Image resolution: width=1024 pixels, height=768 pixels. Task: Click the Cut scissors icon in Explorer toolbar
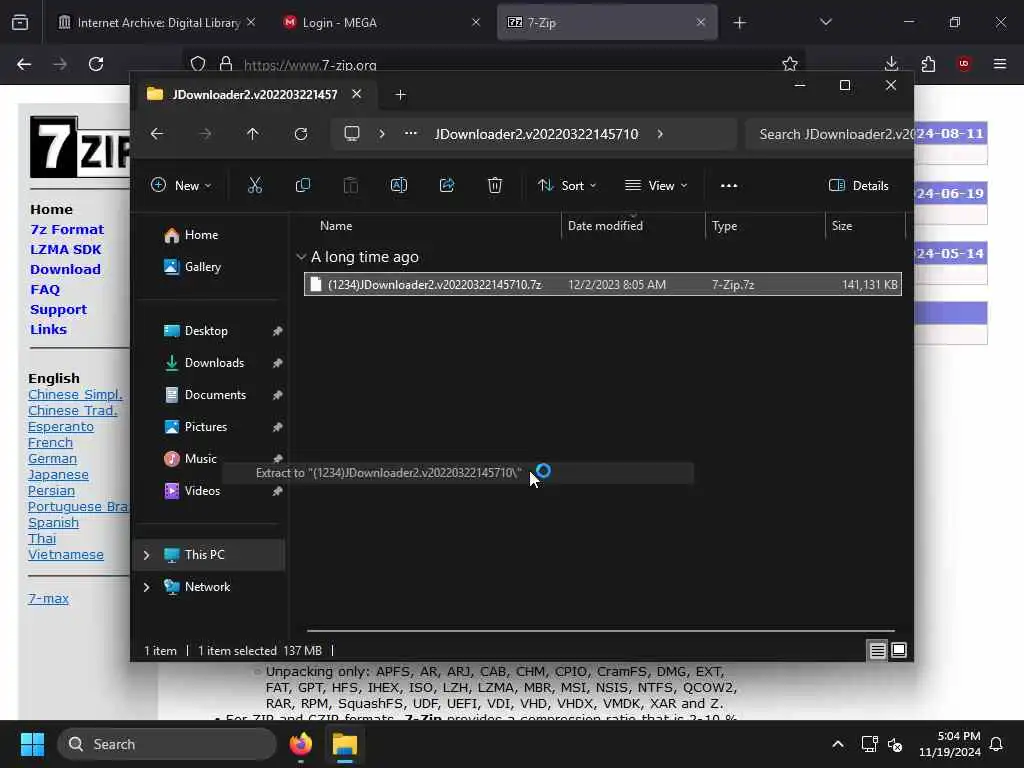(x=255, y=185)
